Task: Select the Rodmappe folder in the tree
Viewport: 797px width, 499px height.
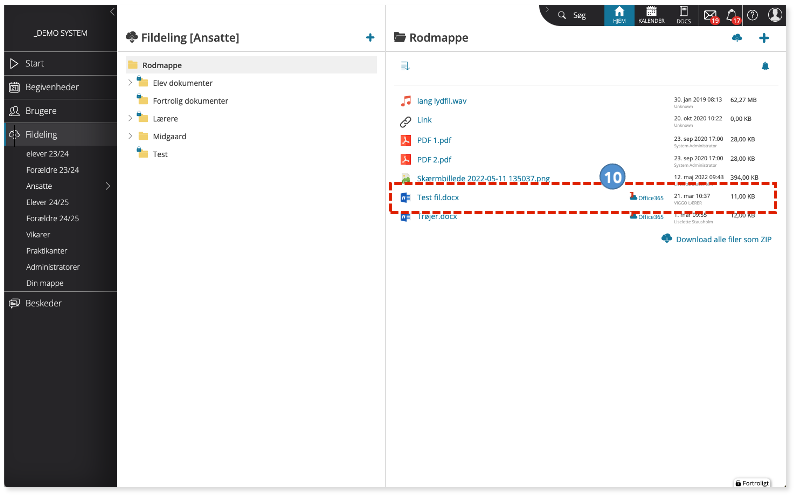Action: tap(252, 65)
